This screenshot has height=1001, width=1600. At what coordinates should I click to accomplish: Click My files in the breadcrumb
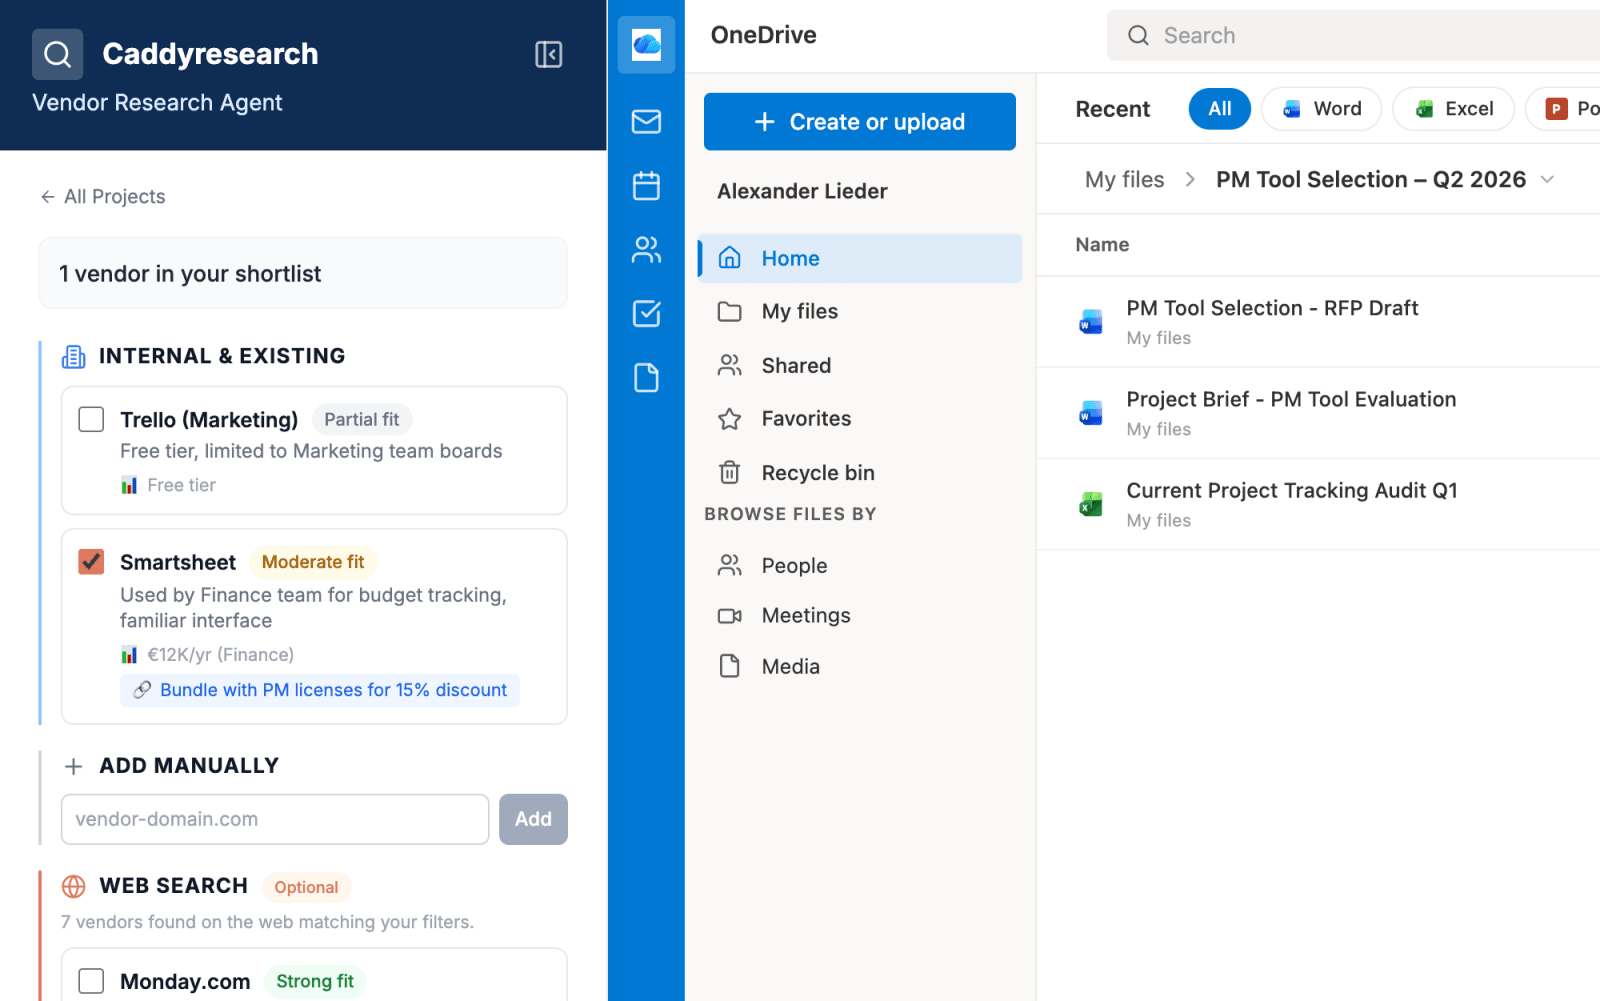(x=1124, y=180)
